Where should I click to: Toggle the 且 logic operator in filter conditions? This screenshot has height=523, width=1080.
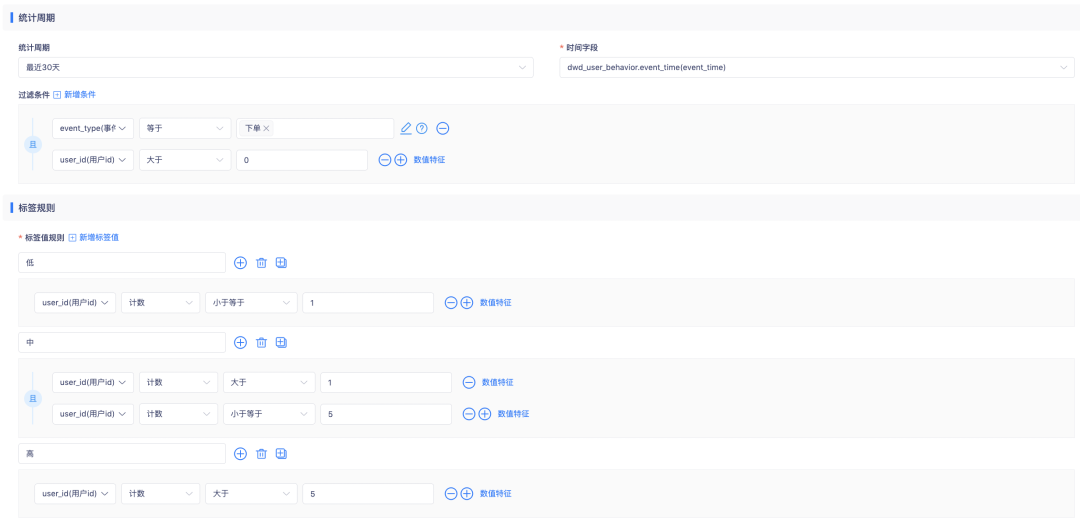pyautogui.click(x=33, y=145)
